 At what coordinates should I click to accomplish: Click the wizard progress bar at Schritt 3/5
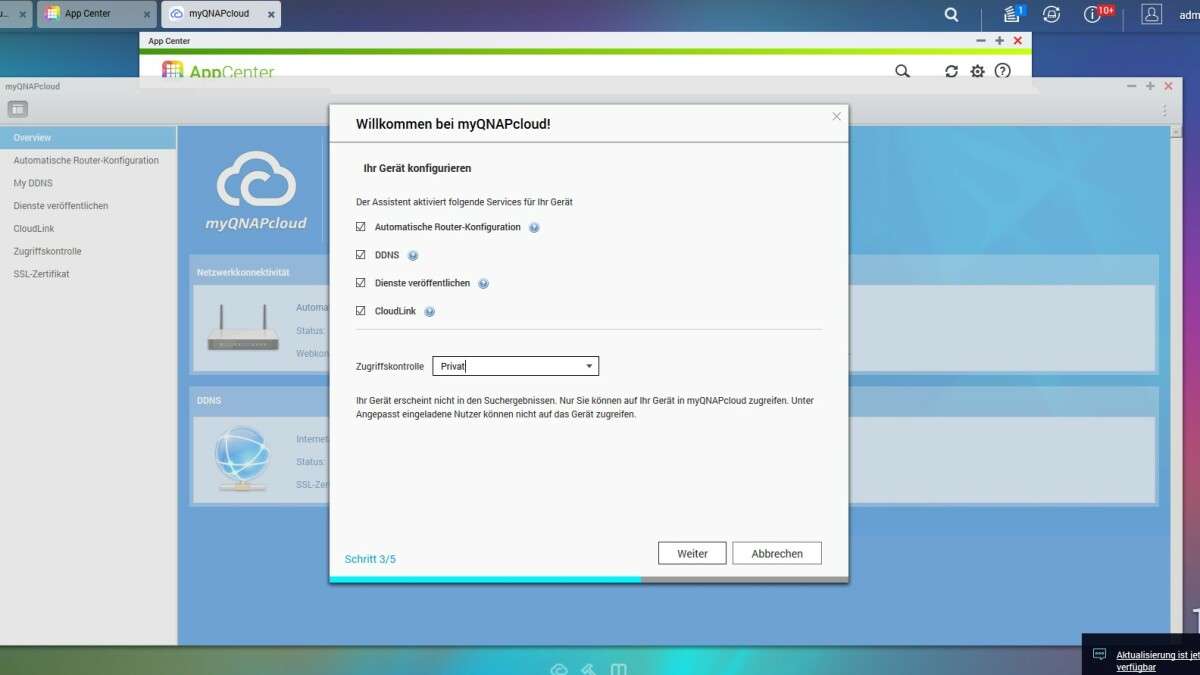pos(589,579)
